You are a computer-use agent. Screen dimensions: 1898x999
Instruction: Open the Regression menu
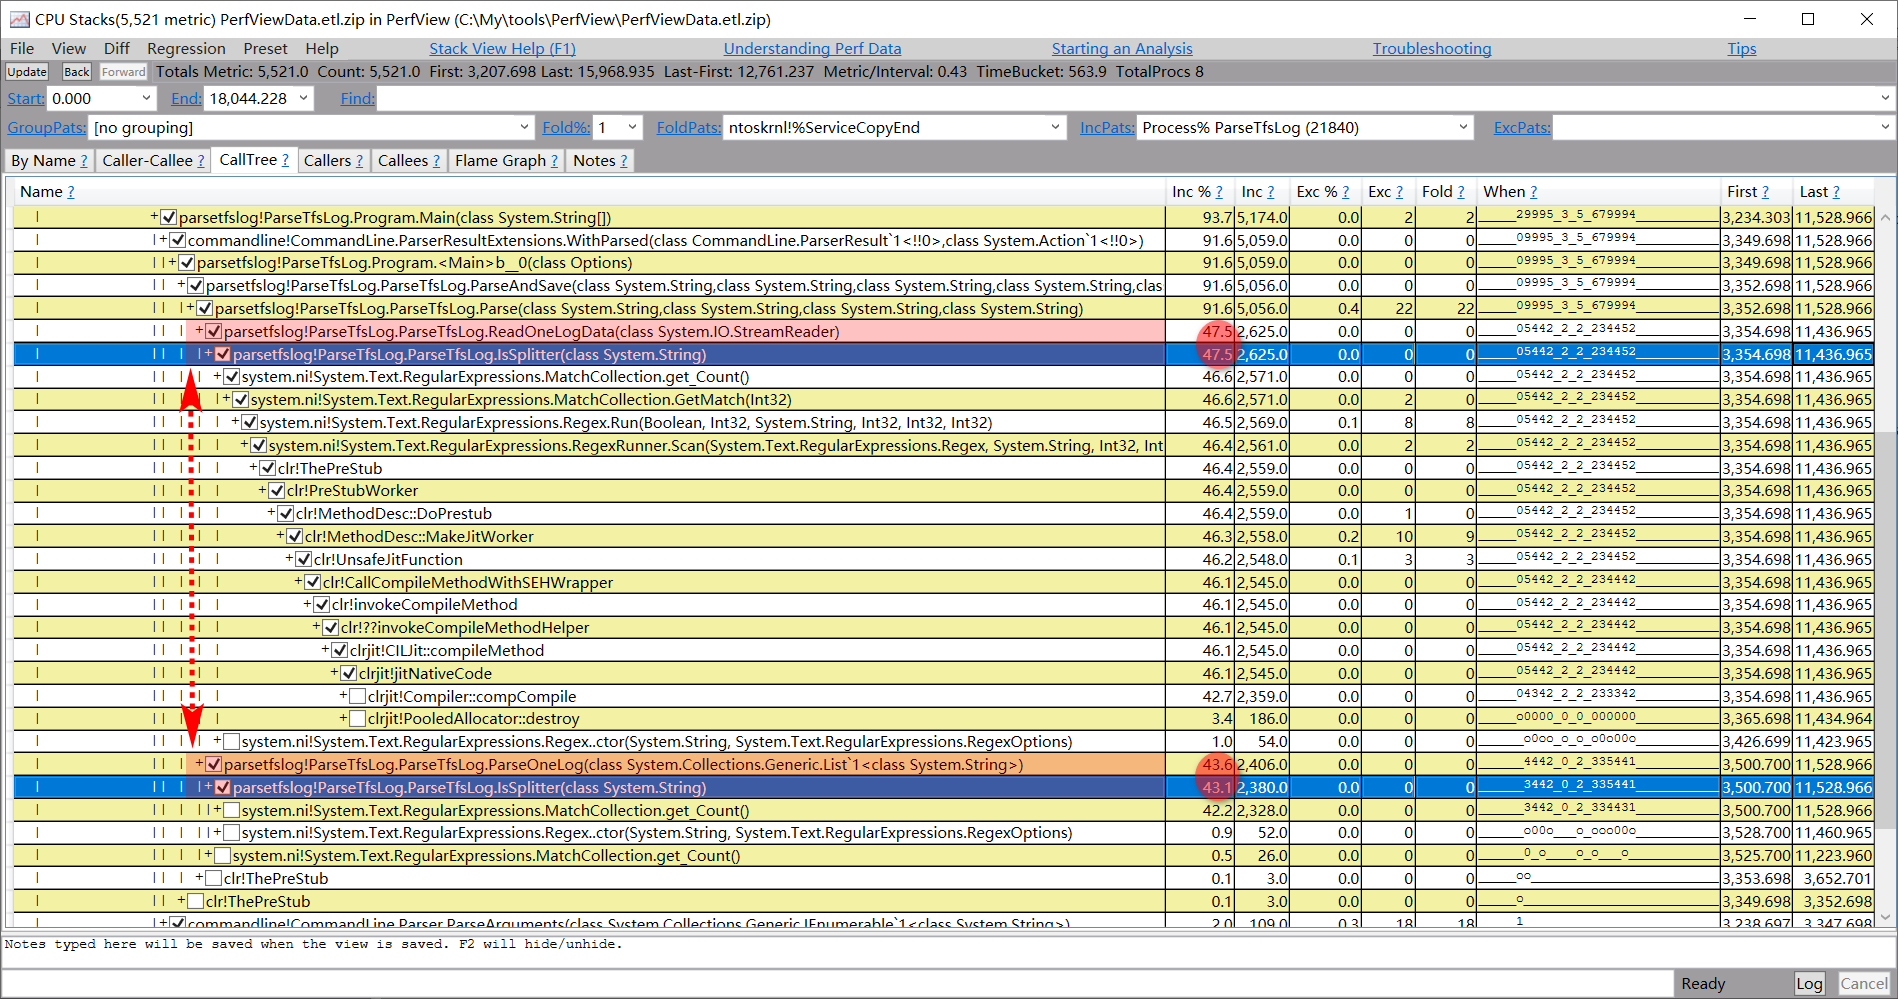point(186,48)
